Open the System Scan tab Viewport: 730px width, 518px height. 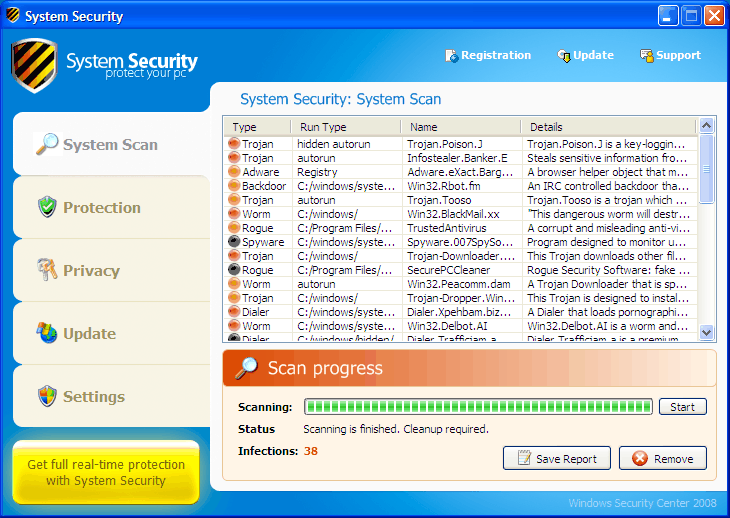(112, 144)
